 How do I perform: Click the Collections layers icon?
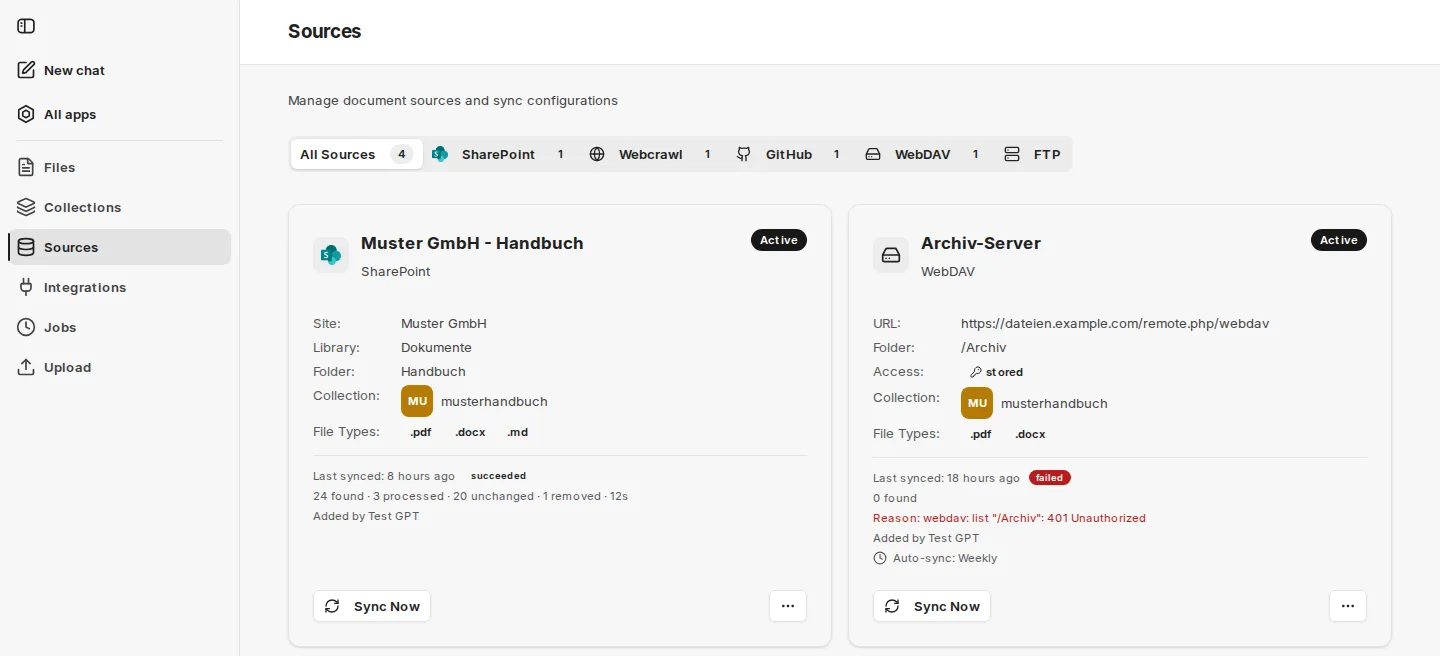[26, 207]
